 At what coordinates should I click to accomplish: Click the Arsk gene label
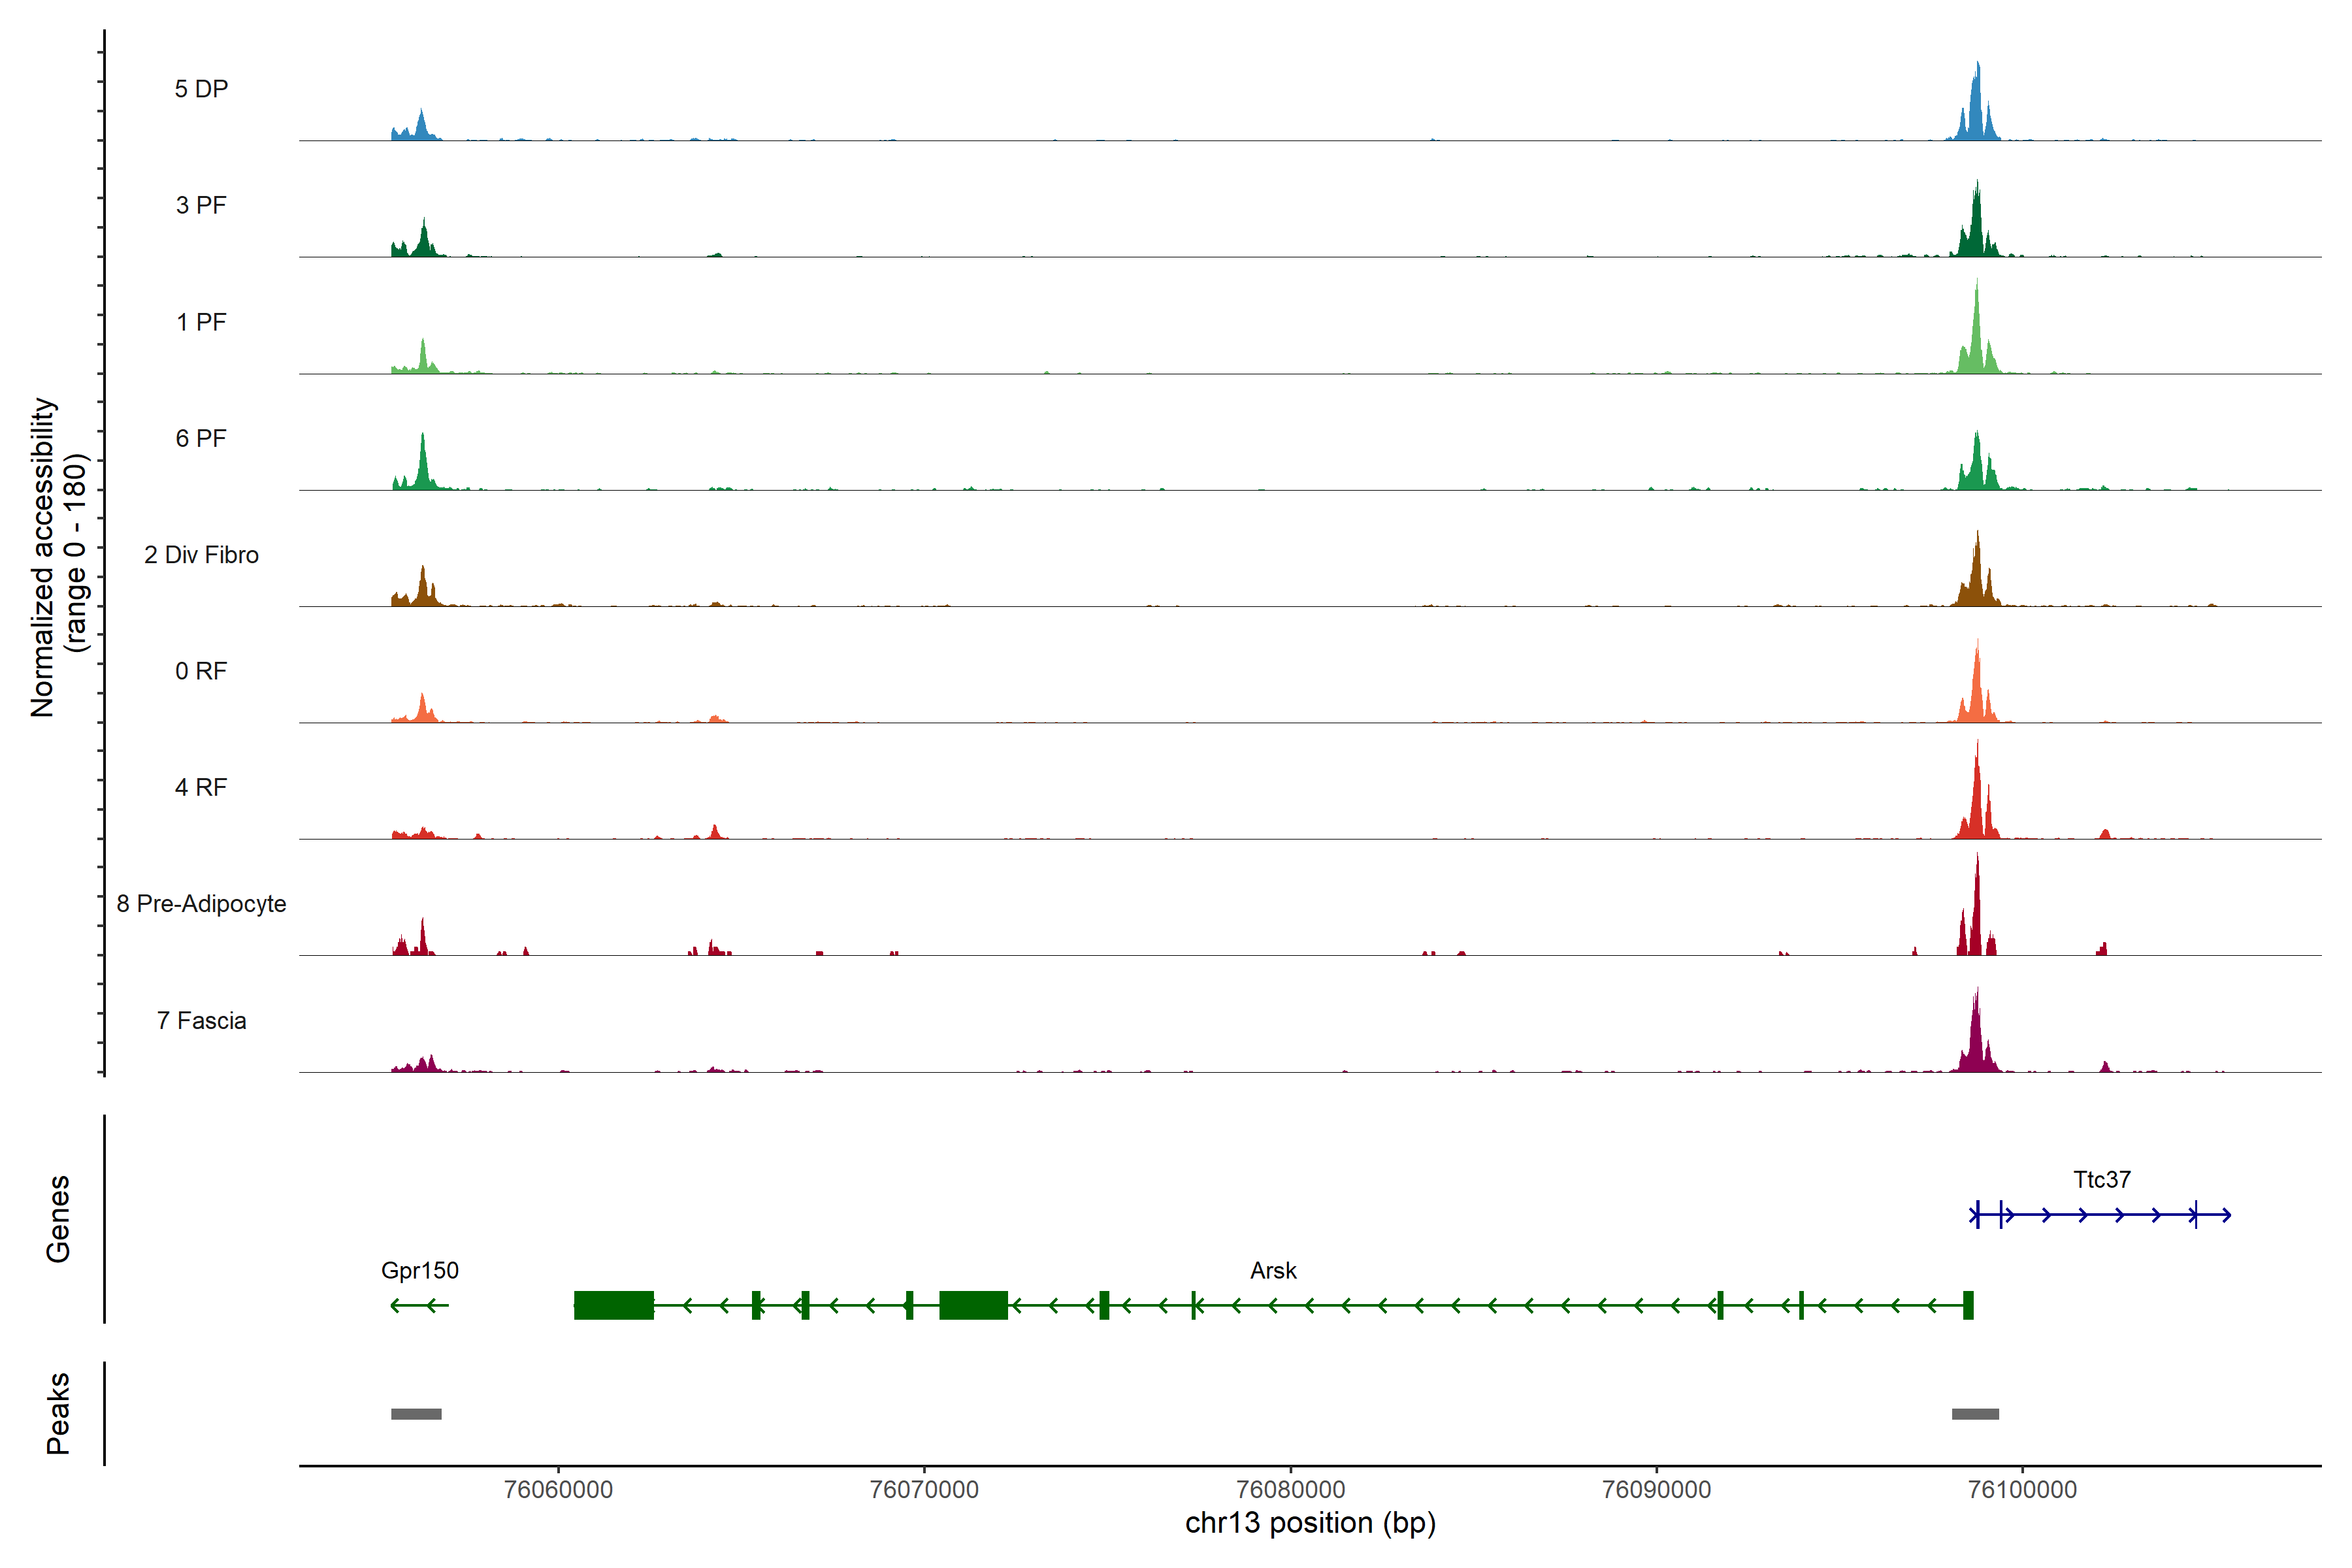point(1273,1270)
